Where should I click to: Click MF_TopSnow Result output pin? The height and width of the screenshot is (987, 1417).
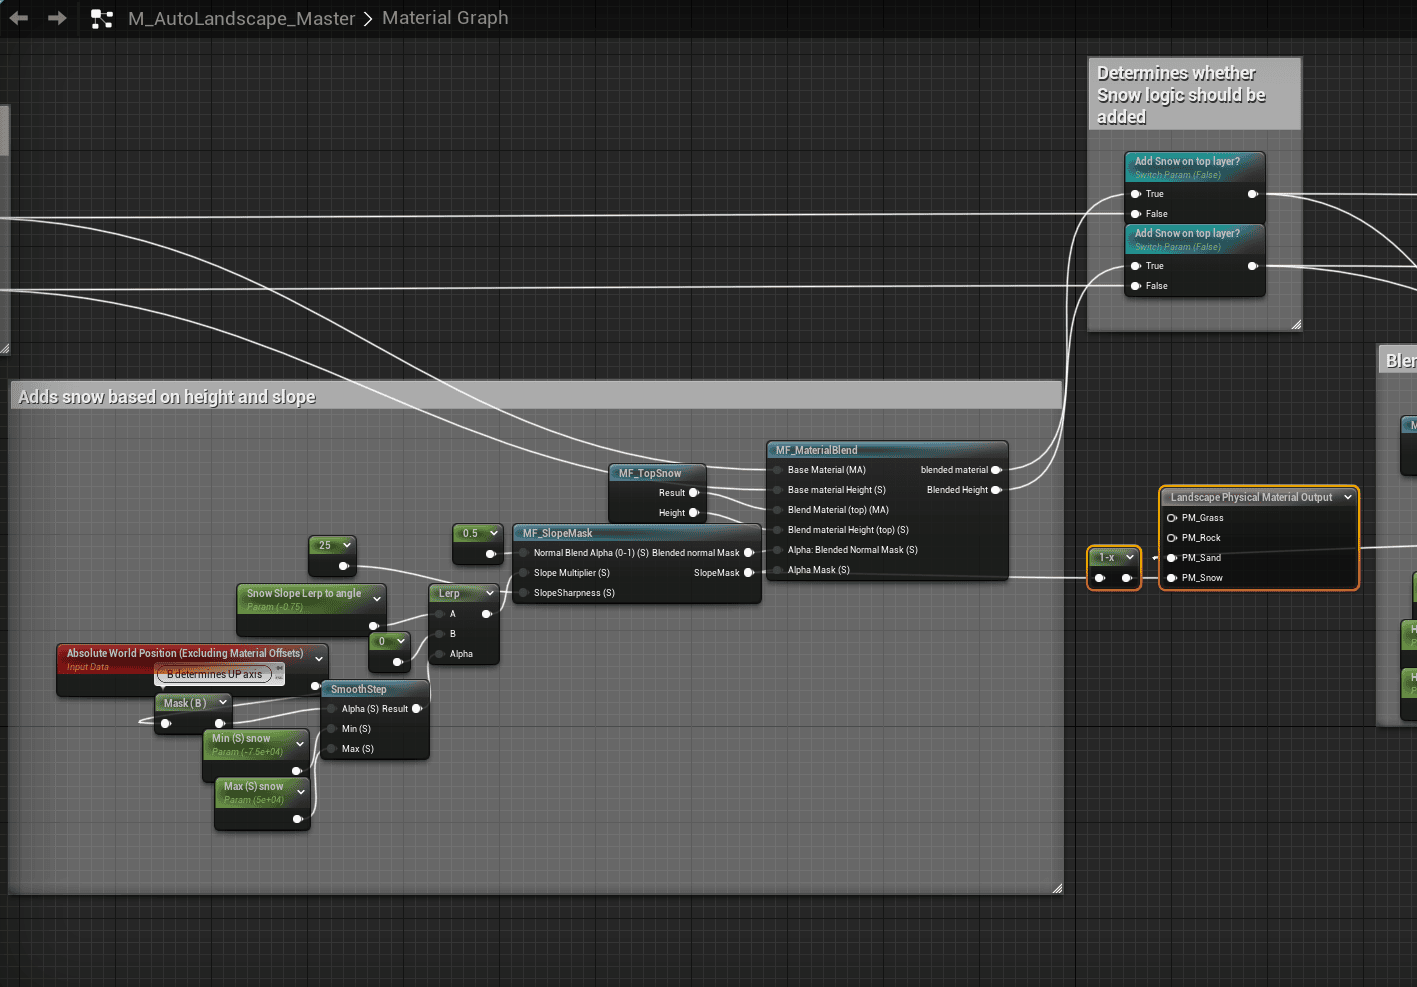pos(694,493)
